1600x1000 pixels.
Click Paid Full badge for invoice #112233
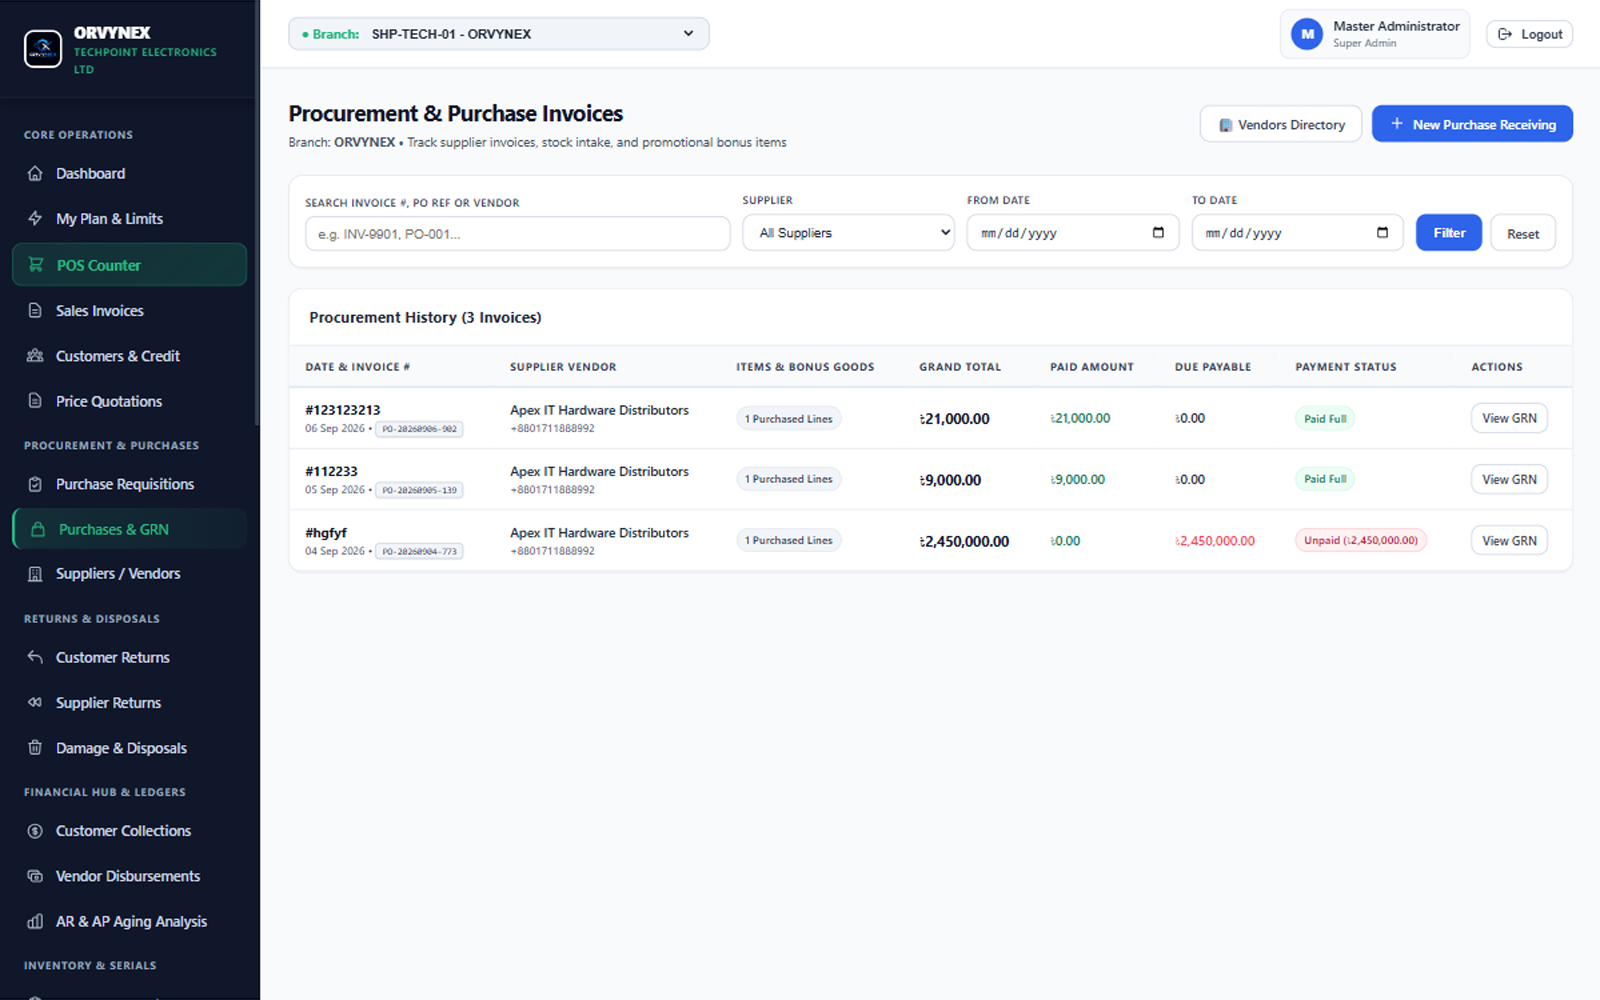pos(1325,479)
